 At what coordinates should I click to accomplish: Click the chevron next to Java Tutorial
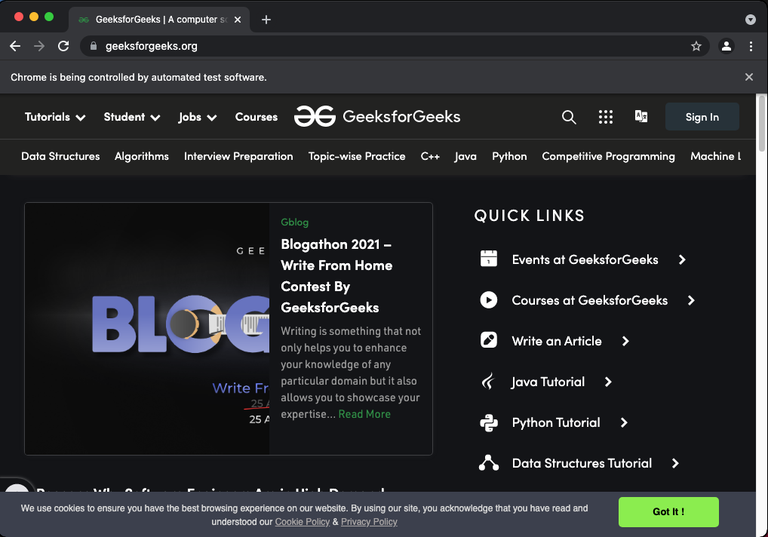[608, 382]
